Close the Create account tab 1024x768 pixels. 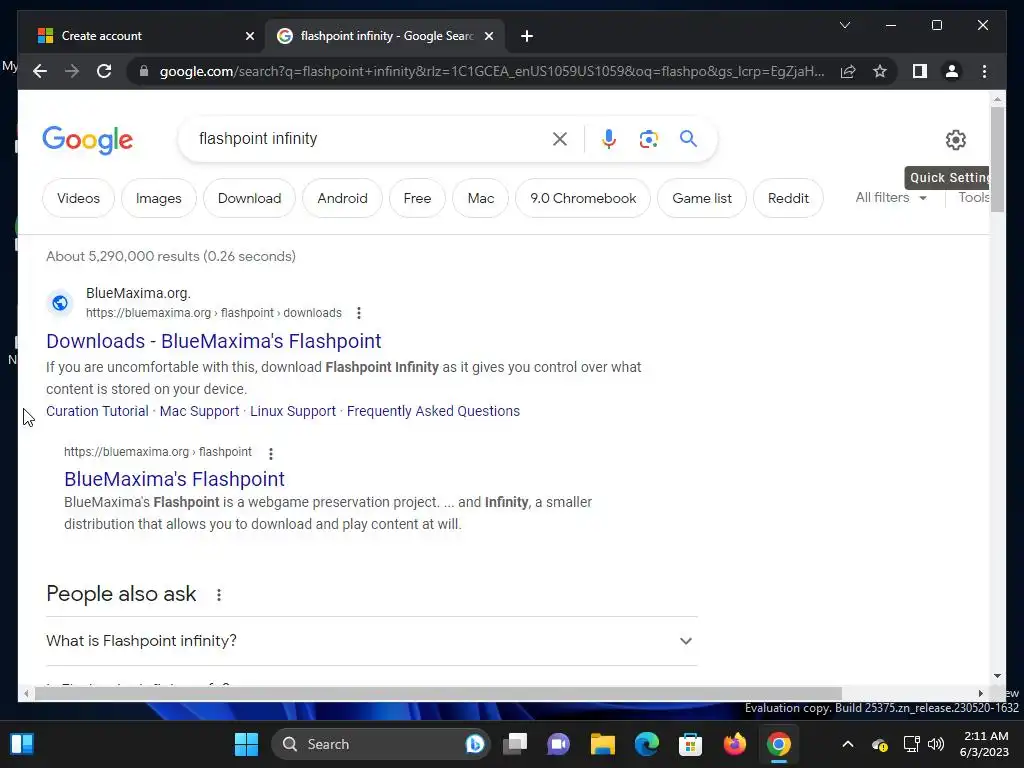[249, 36]
